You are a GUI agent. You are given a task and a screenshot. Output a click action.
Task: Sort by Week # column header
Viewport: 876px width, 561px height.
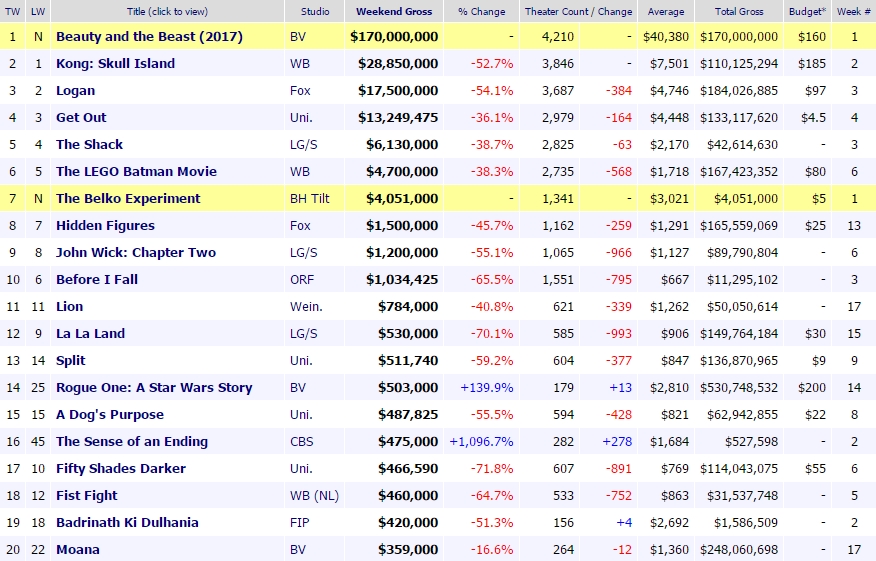click(x=854, y=11)
